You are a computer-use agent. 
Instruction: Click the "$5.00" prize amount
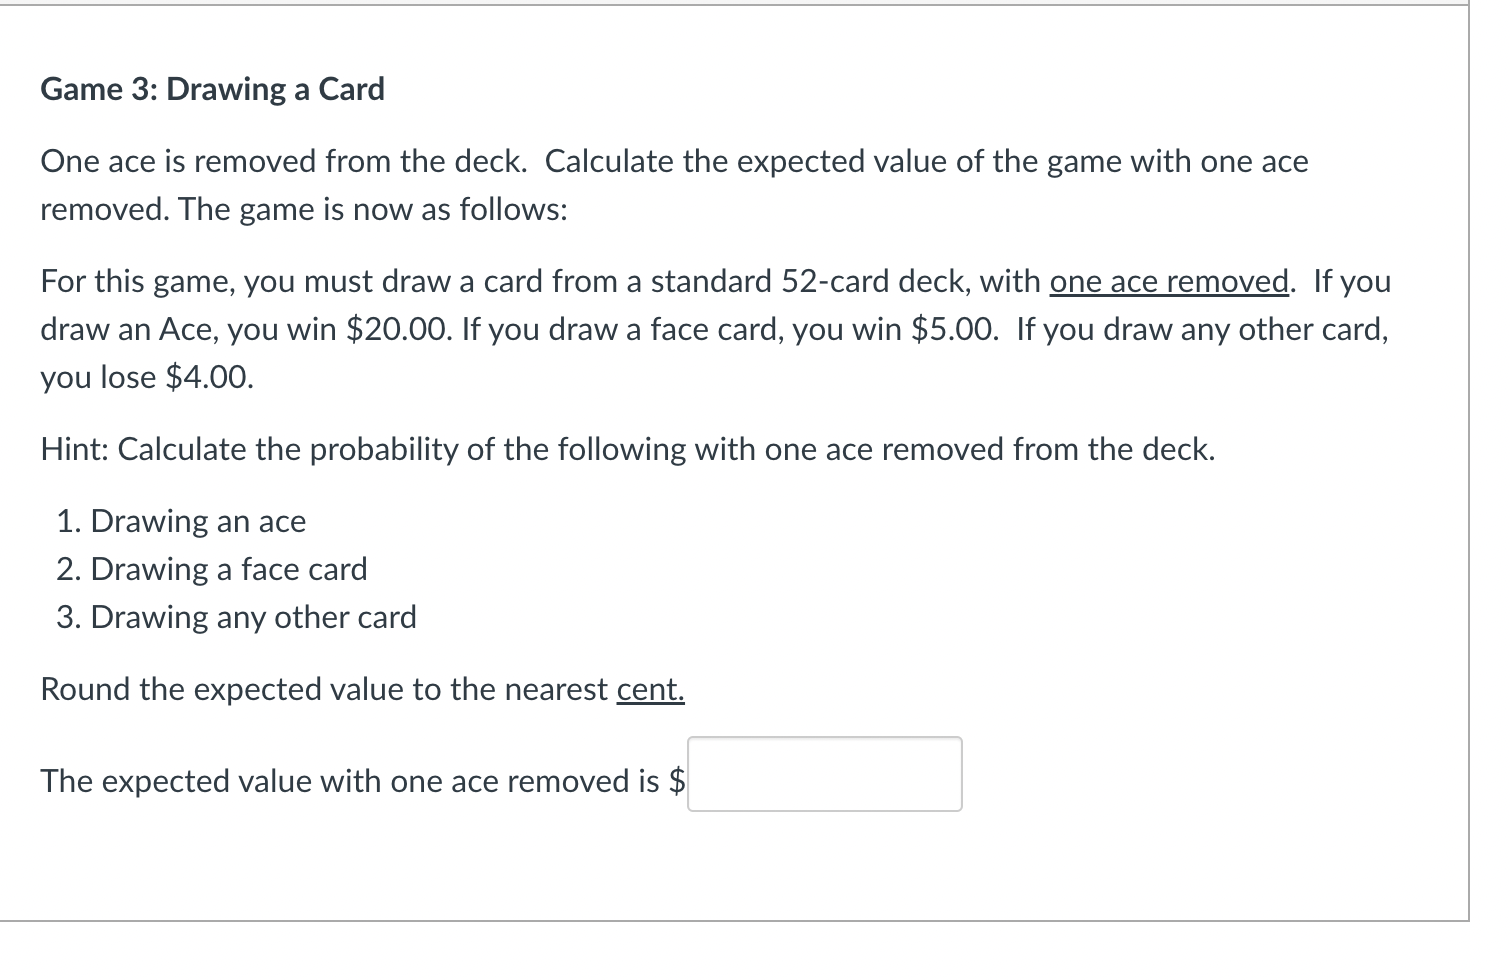click(x=954, y=330)
